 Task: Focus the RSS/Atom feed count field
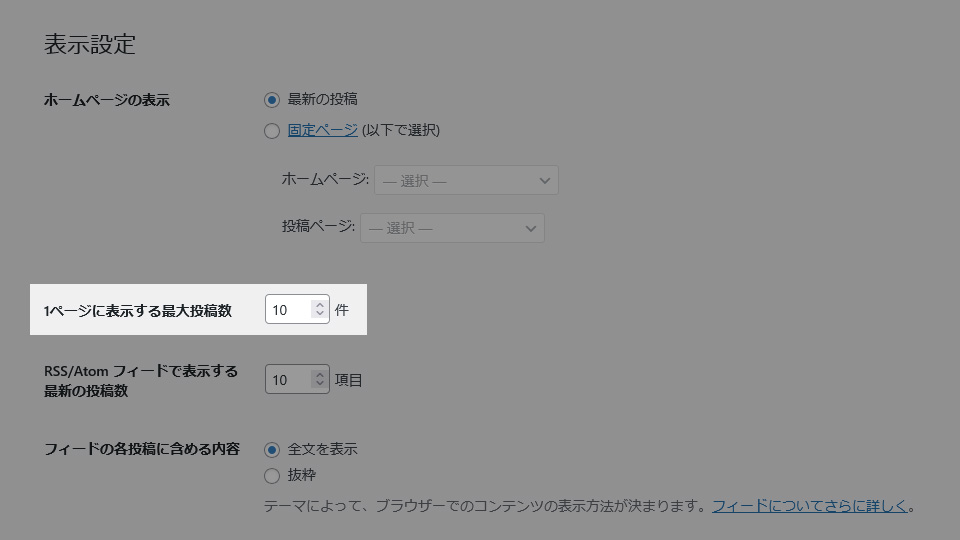coord(297,380)
